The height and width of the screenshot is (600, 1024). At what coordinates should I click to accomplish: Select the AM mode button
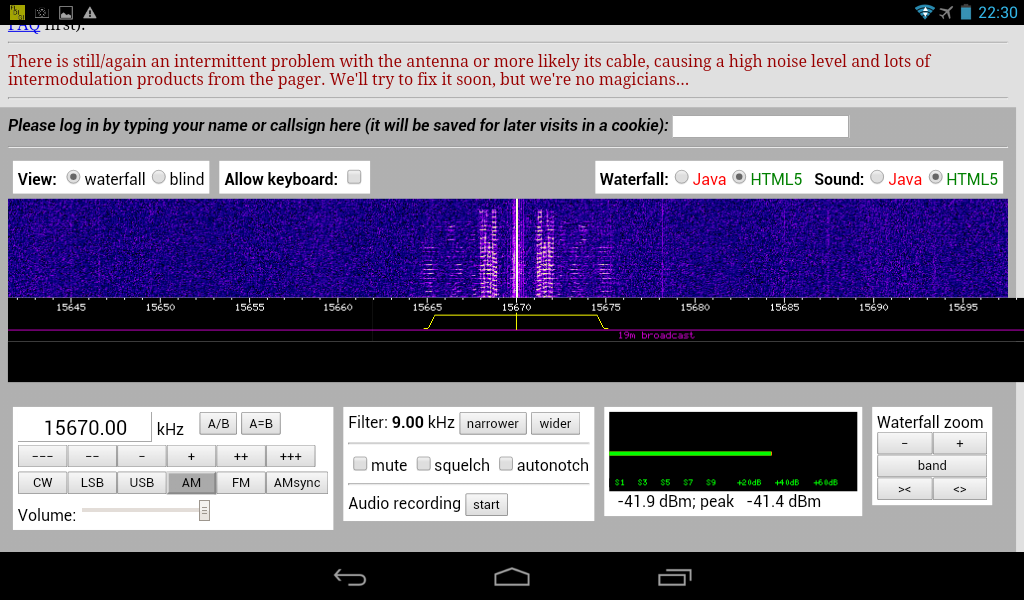tap(191, 482)
